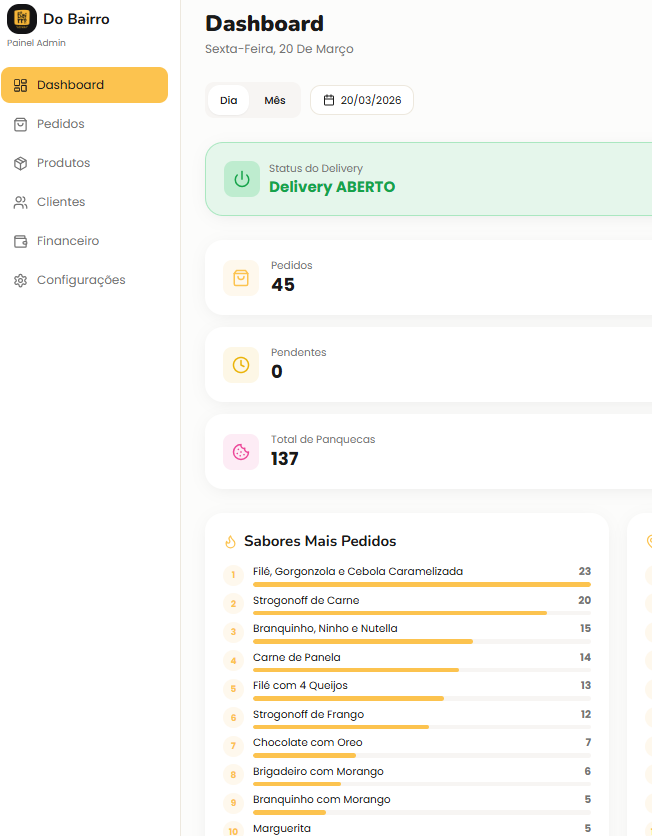Open the 20/03/2026 date picker
Viewport: 652px width, 836px height.
click(x=362, y=100)
